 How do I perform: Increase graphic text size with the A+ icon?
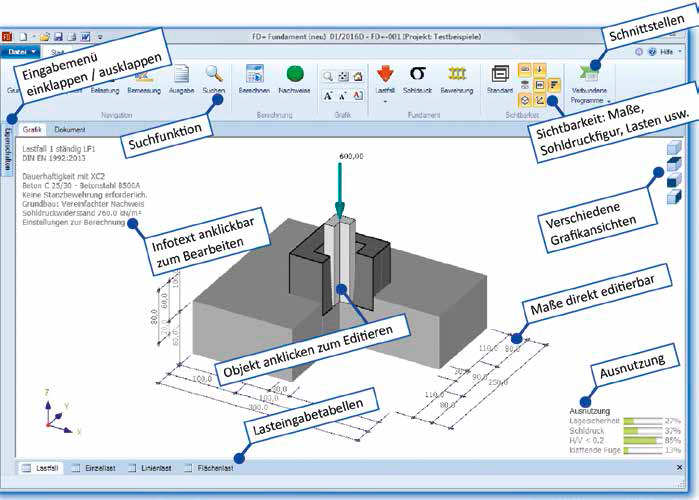[x=328, y=95]
